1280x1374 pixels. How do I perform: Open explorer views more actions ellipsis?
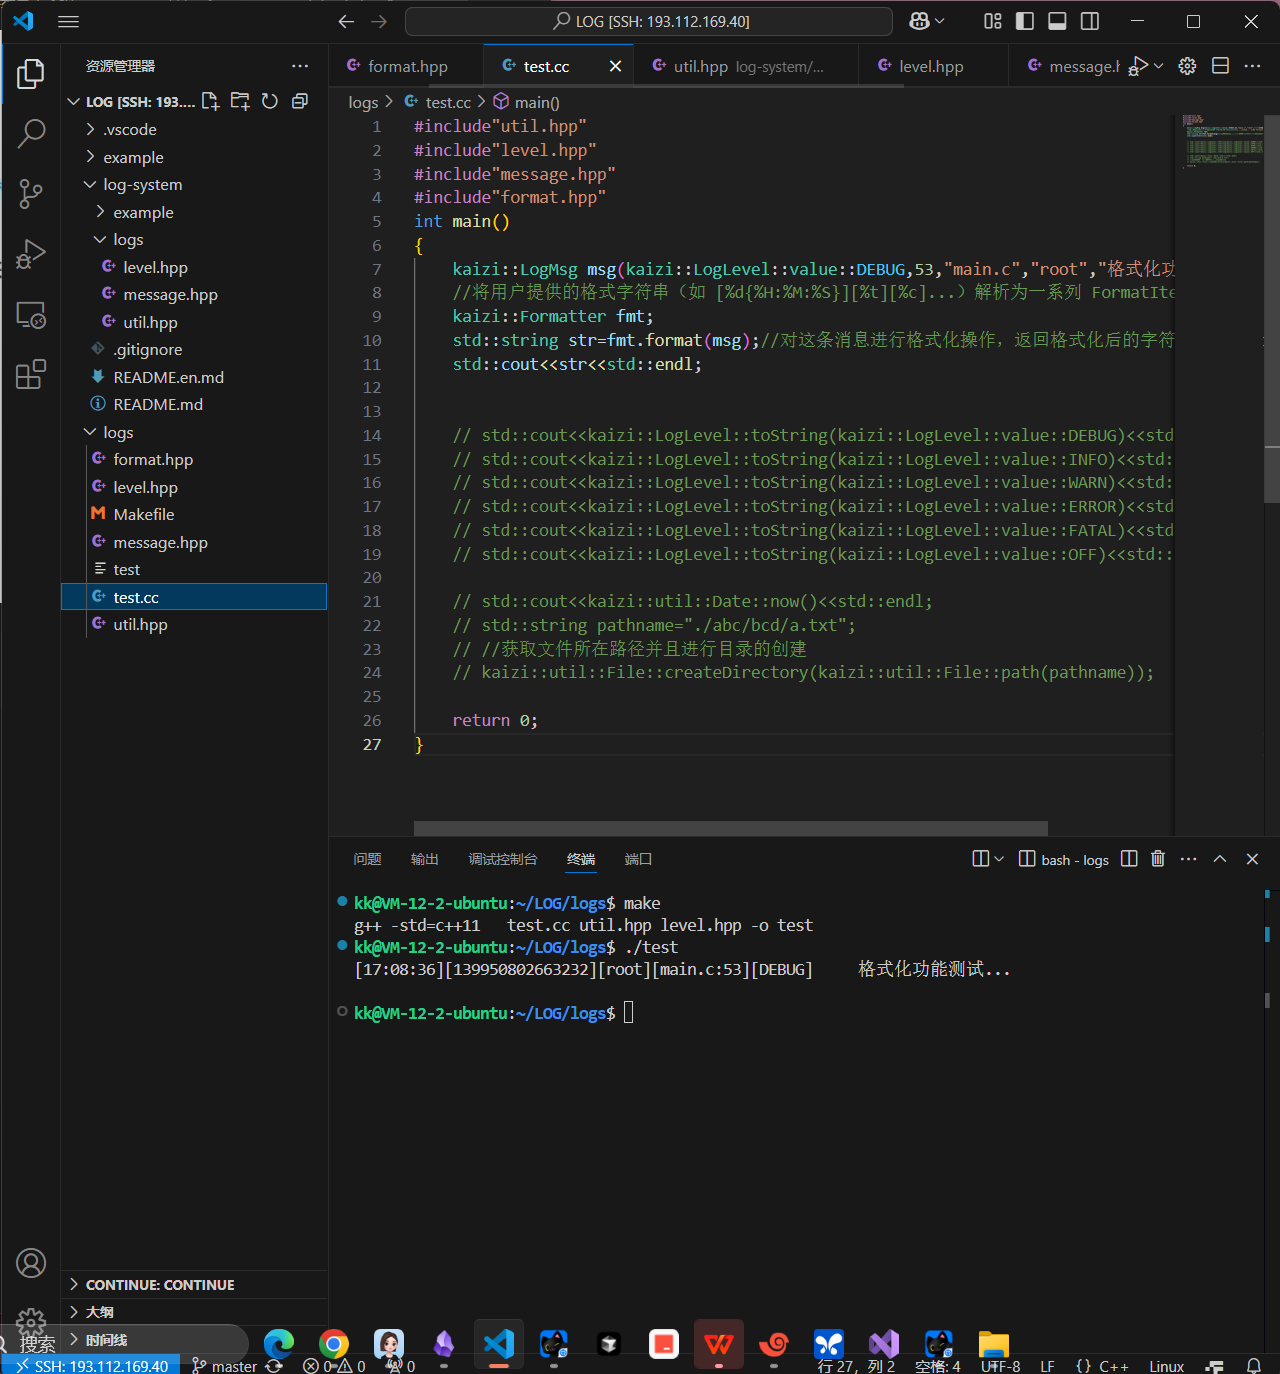click(x=300, y=66)
